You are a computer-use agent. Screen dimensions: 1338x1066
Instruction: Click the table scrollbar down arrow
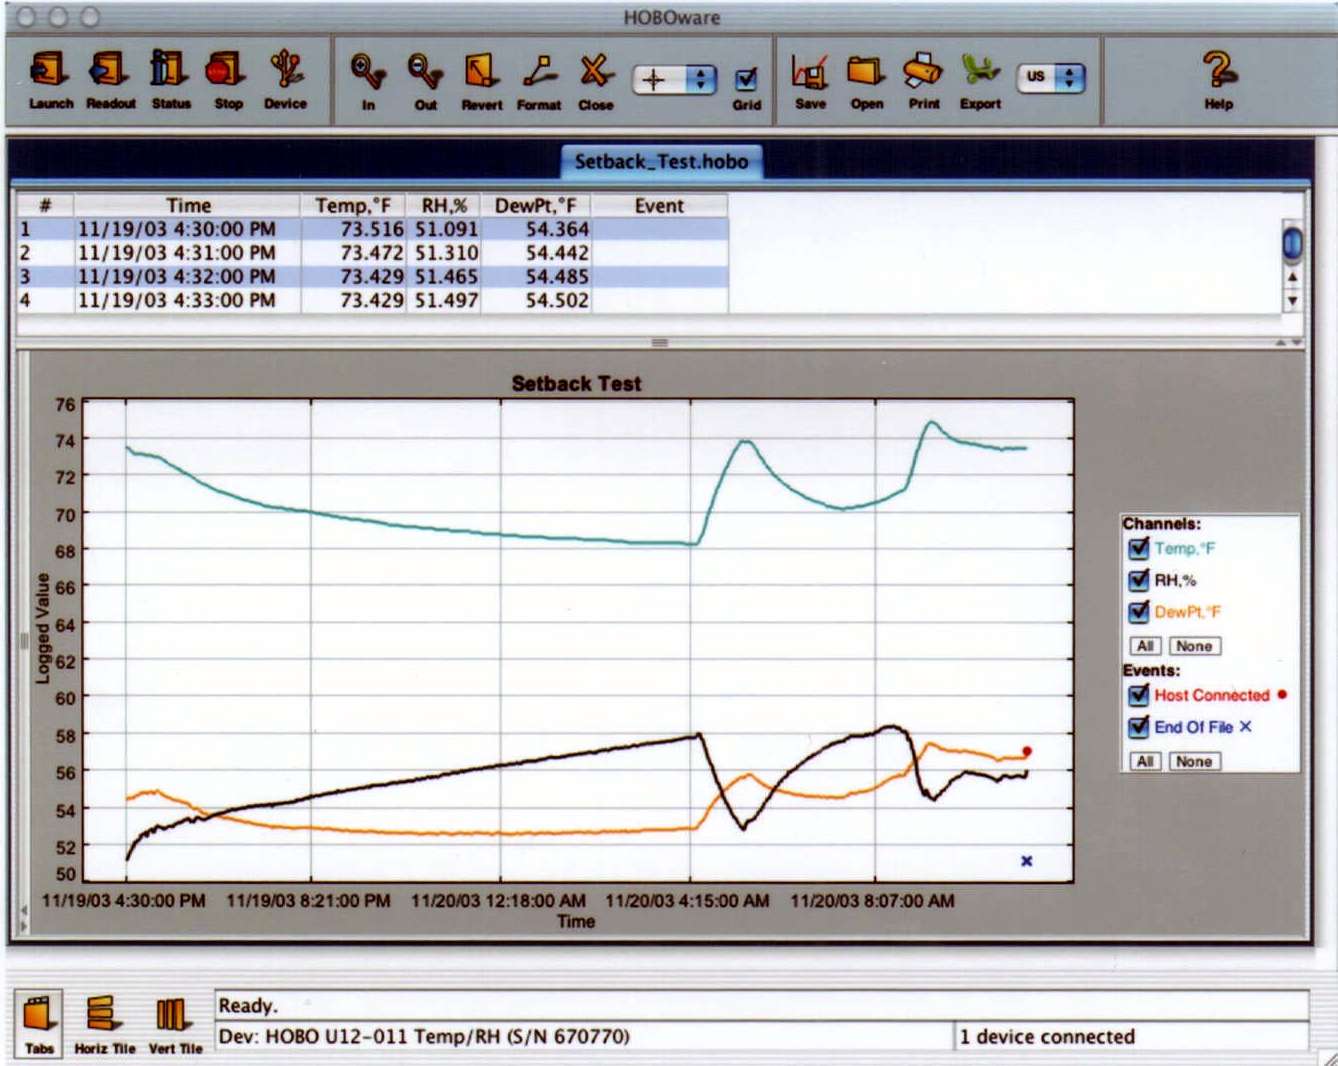tap(1292, 300)
